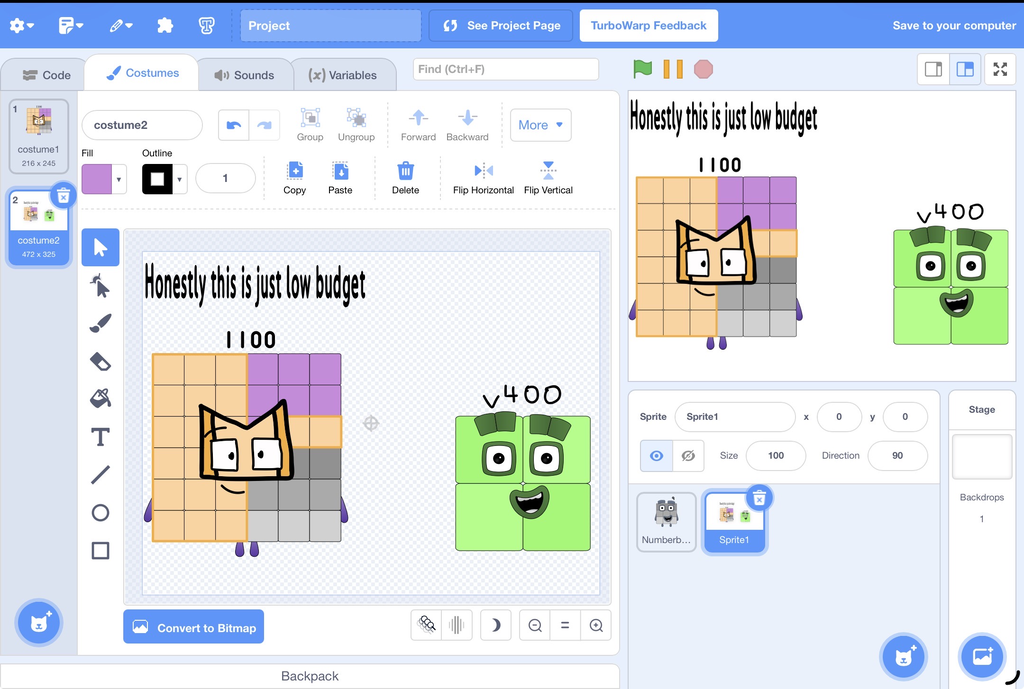The image size is (1024, 689).
Task: Click the Project title field
Action: [330, 25]
